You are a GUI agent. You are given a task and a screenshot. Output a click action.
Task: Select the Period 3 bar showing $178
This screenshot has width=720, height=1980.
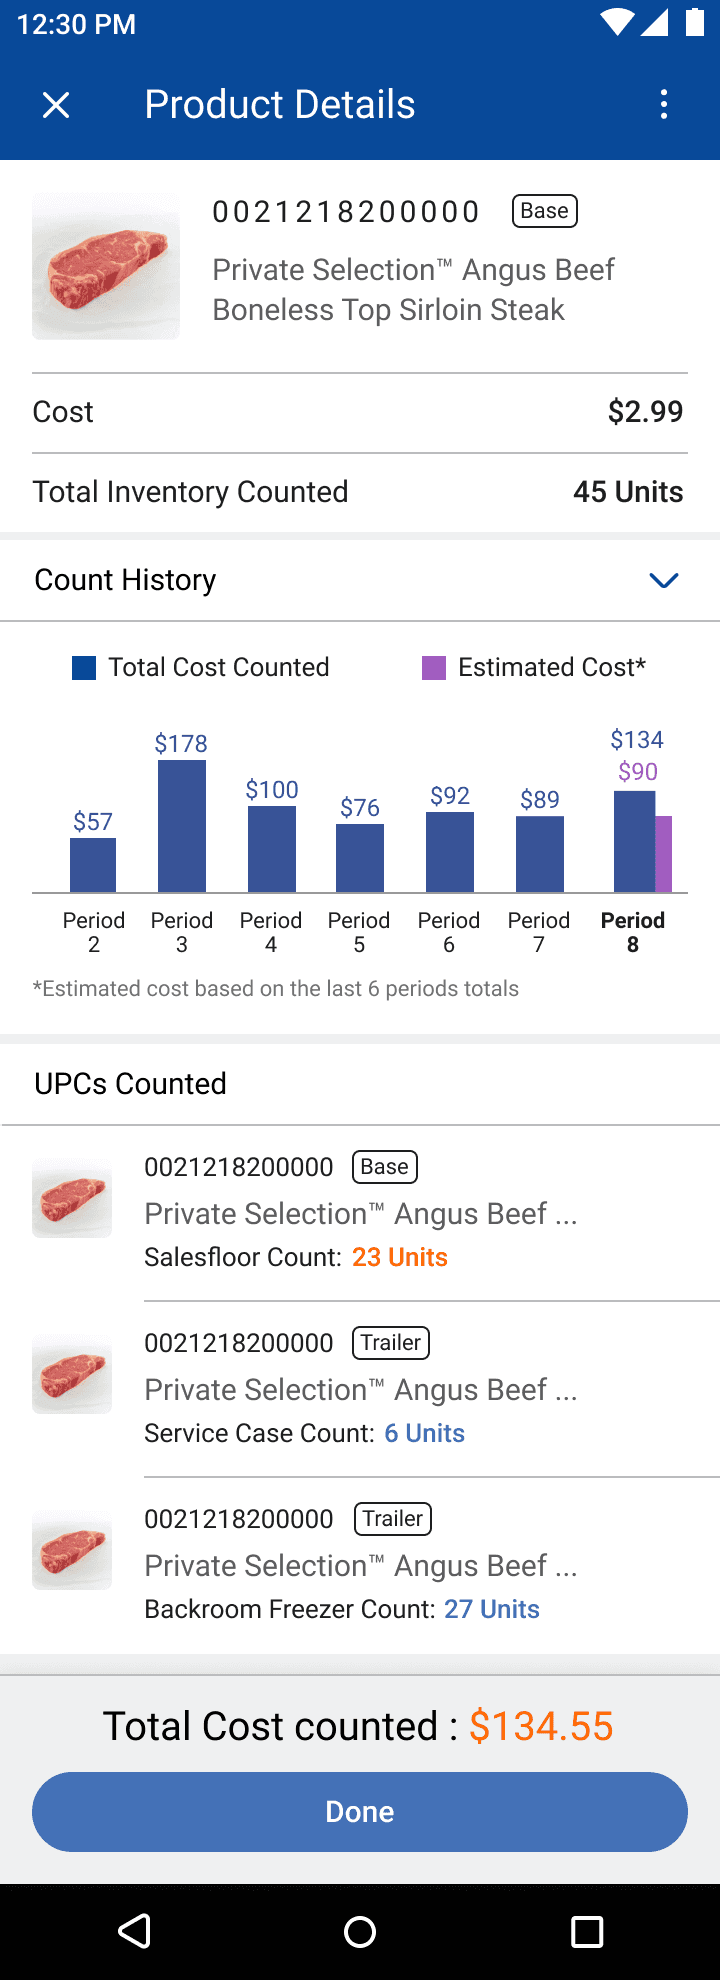click(x=182, y=826)
